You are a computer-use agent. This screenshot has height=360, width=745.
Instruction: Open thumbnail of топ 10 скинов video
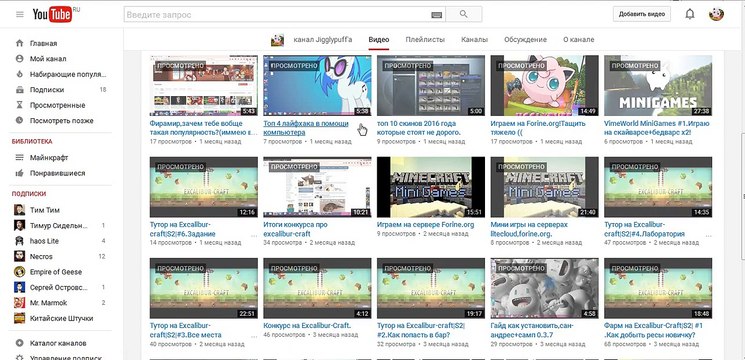431,85
